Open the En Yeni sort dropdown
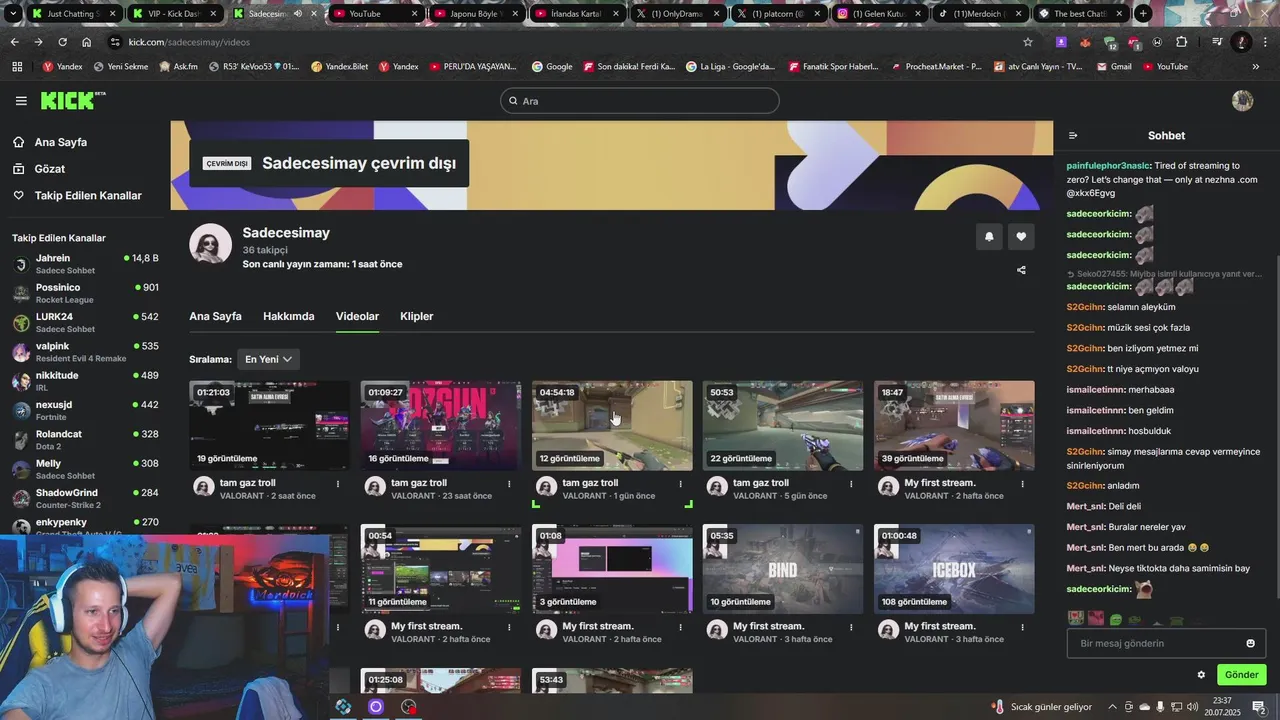Screen dimensions: 1280x720 pos(268,359)
